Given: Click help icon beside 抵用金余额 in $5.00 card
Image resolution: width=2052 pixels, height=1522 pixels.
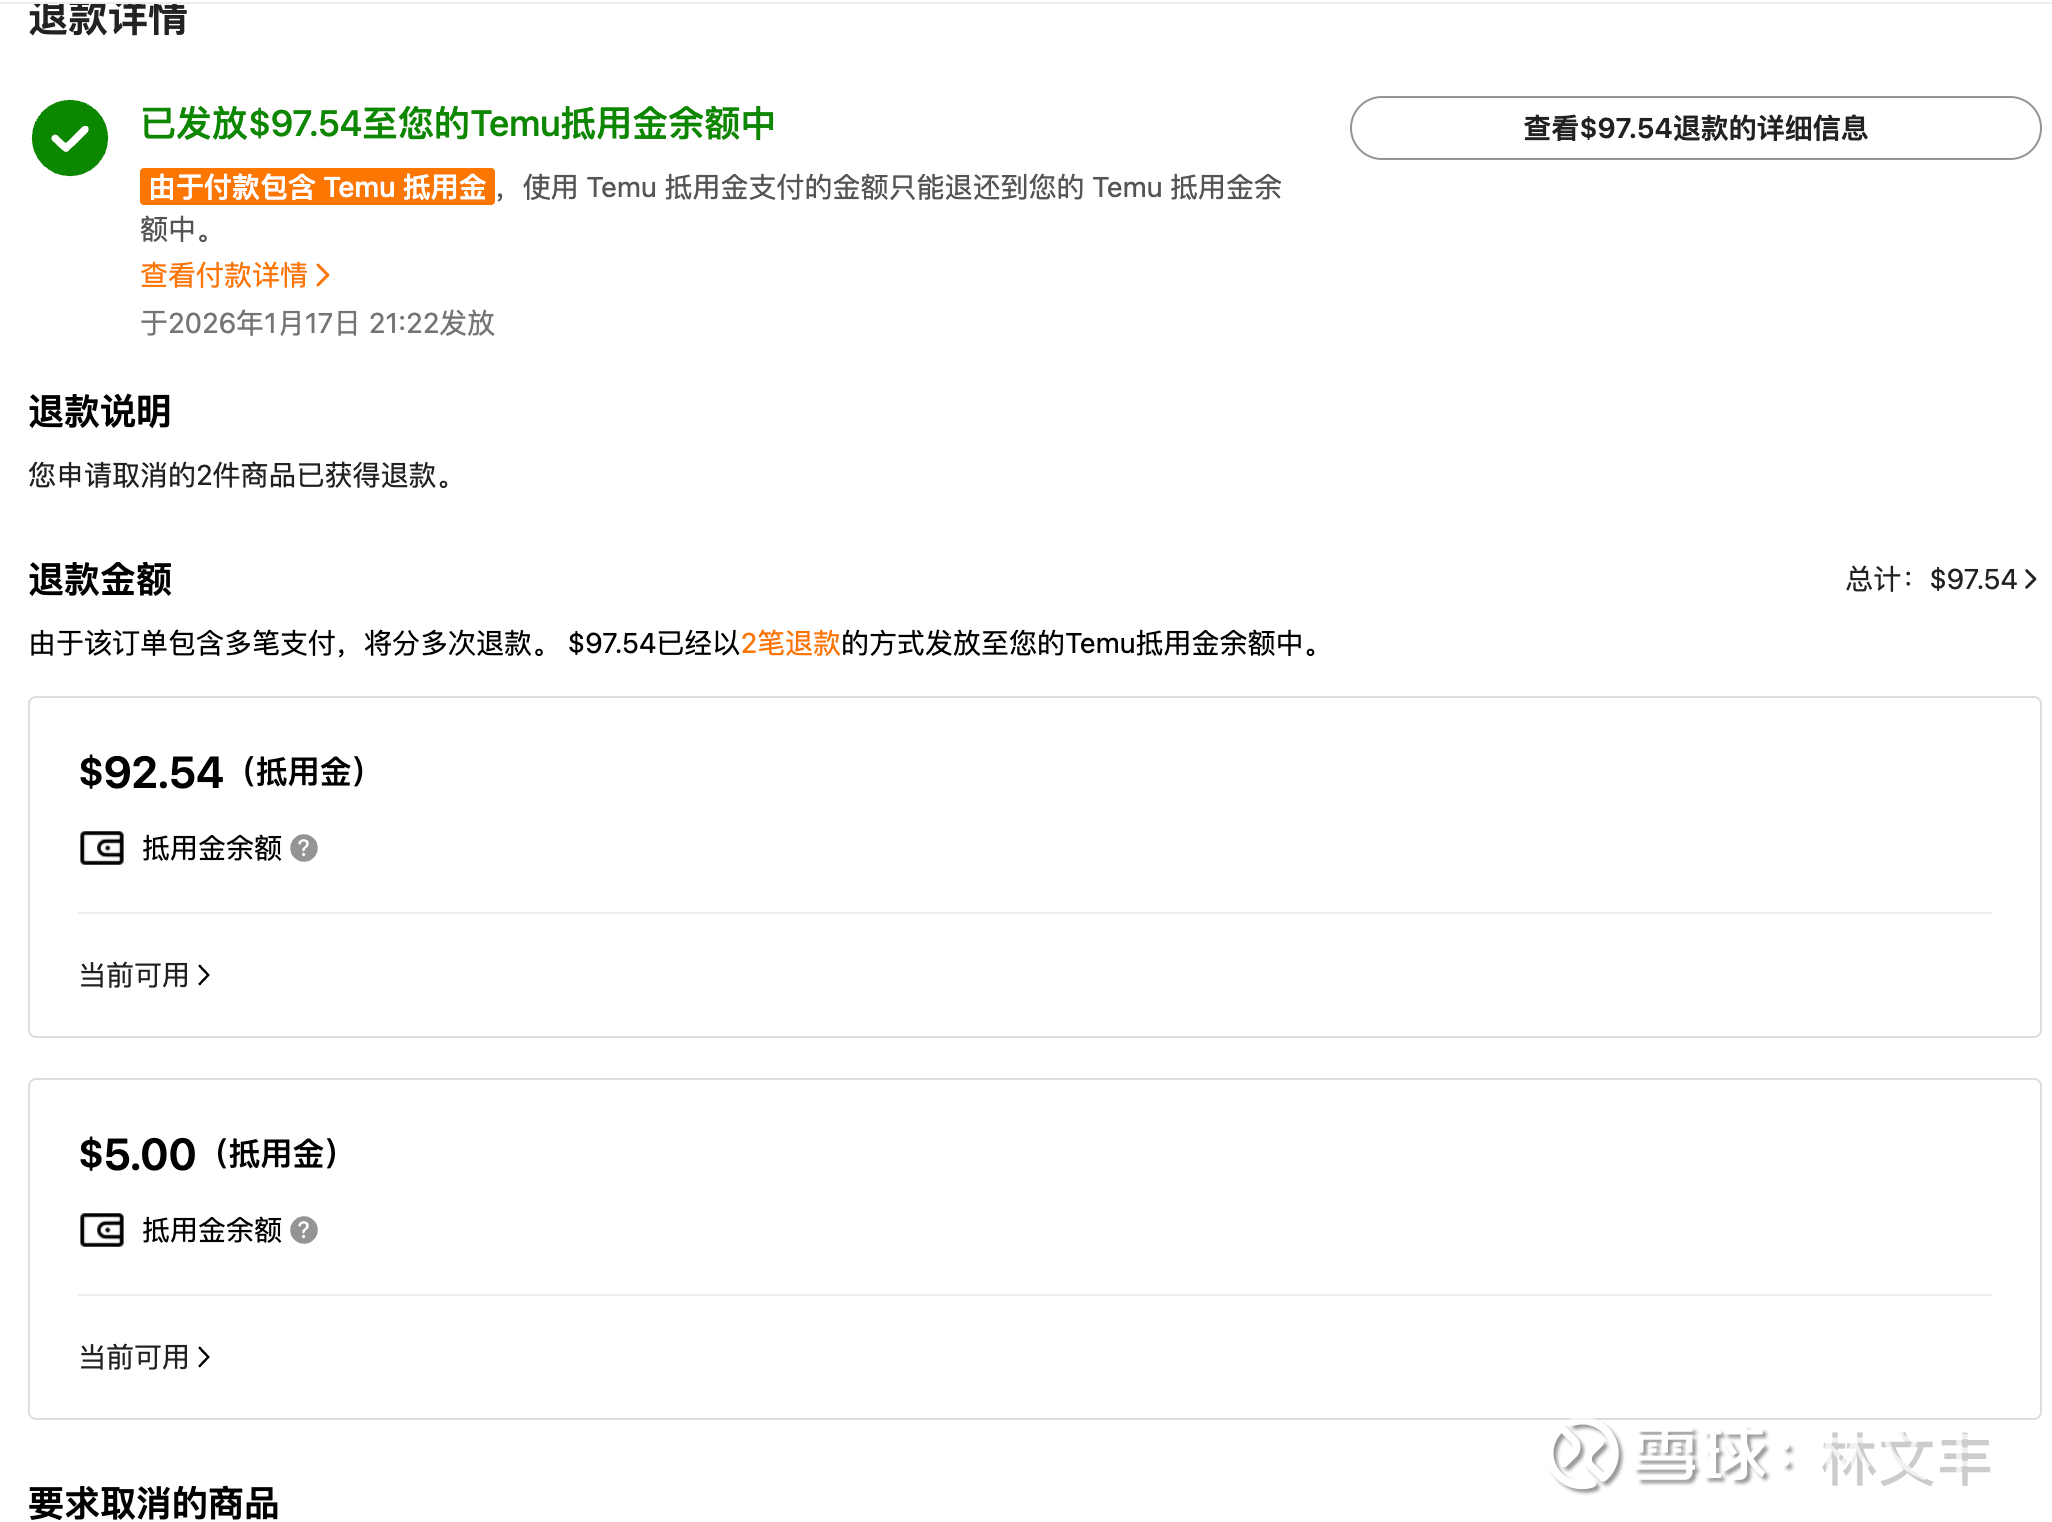Looking at the screenshot, I should pos(304,1230).
